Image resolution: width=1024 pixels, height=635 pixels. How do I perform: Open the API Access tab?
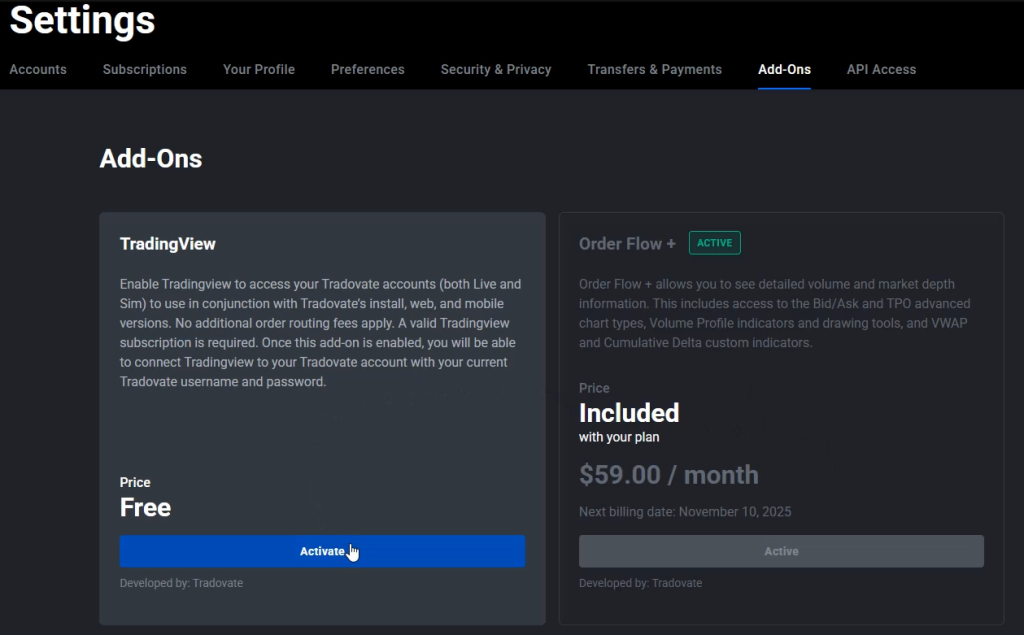pyautogui.click(x=881, y=70)
